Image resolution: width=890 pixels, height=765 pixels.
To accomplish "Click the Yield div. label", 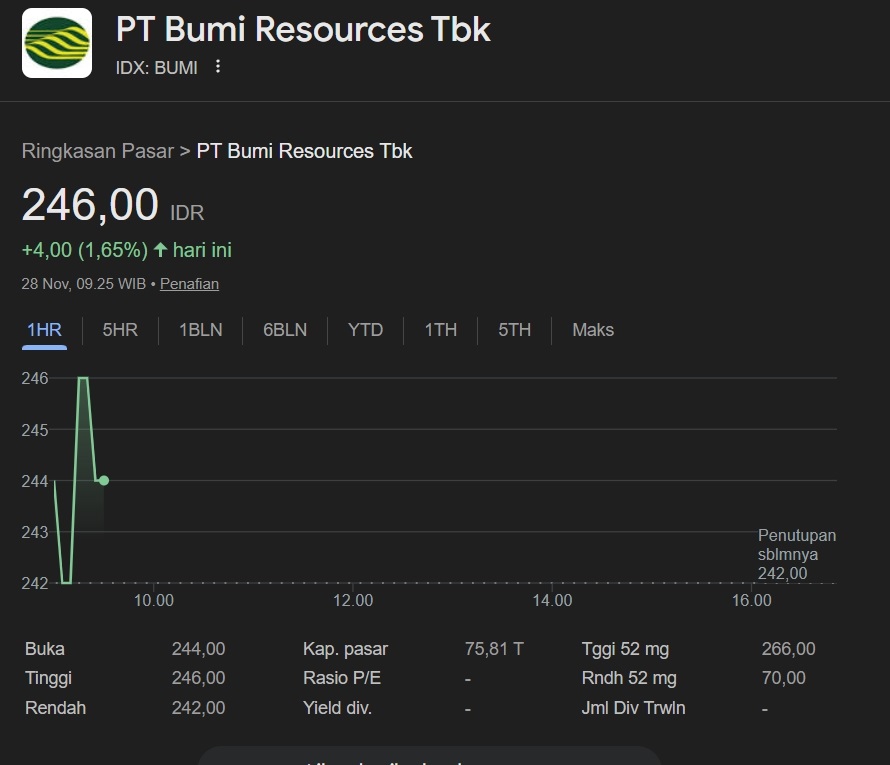I will point(337,708).
